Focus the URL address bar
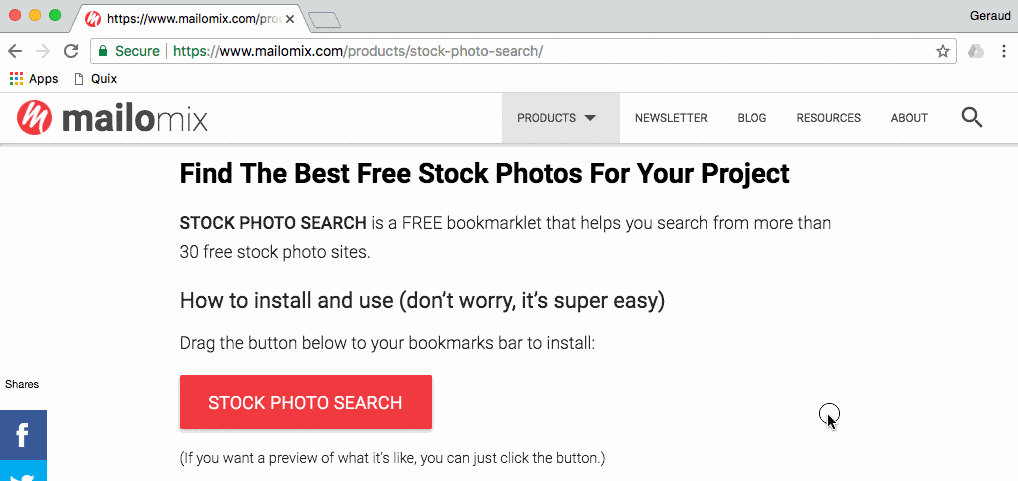 pyautogui.click(x=523, y=51)
